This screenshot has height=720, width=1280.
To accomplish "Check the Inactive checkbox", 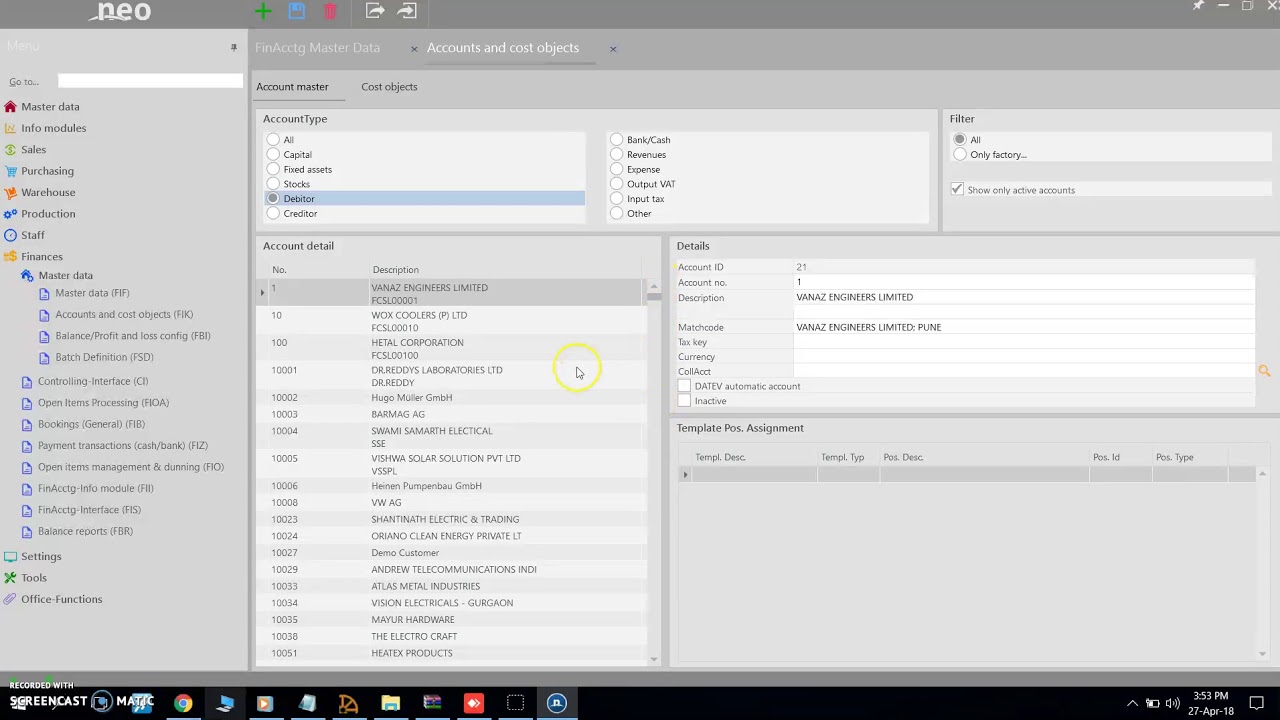I will pos(684,401).
